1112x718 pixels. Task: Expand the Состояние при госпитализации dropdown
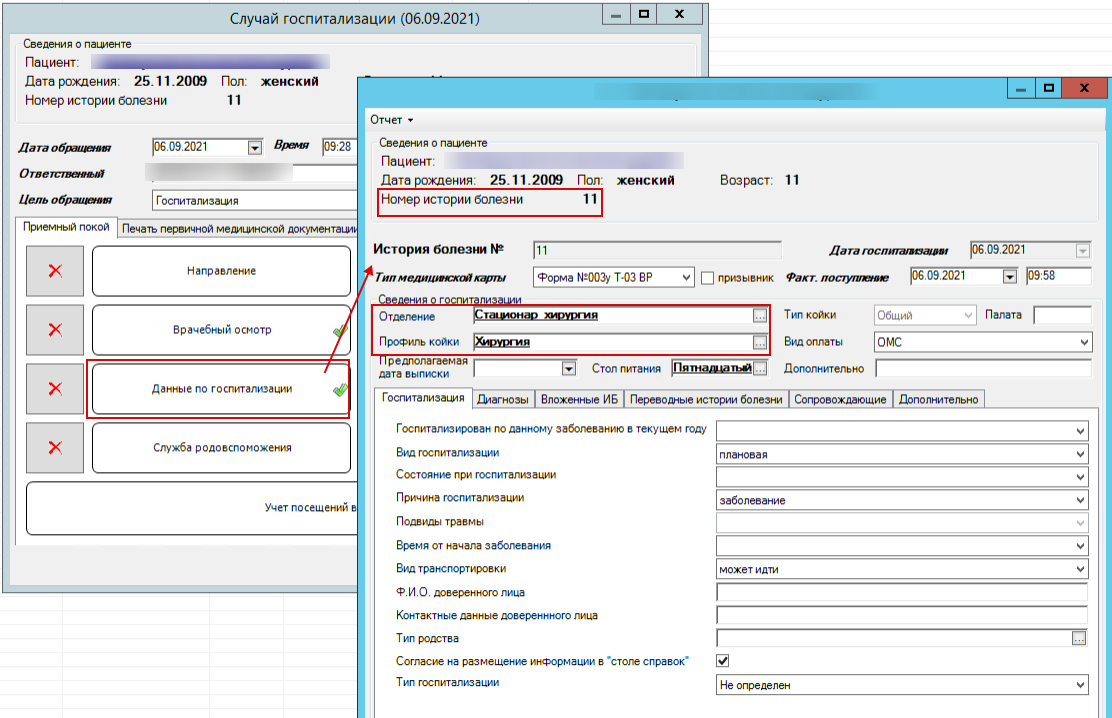(x=1080, y=477)
